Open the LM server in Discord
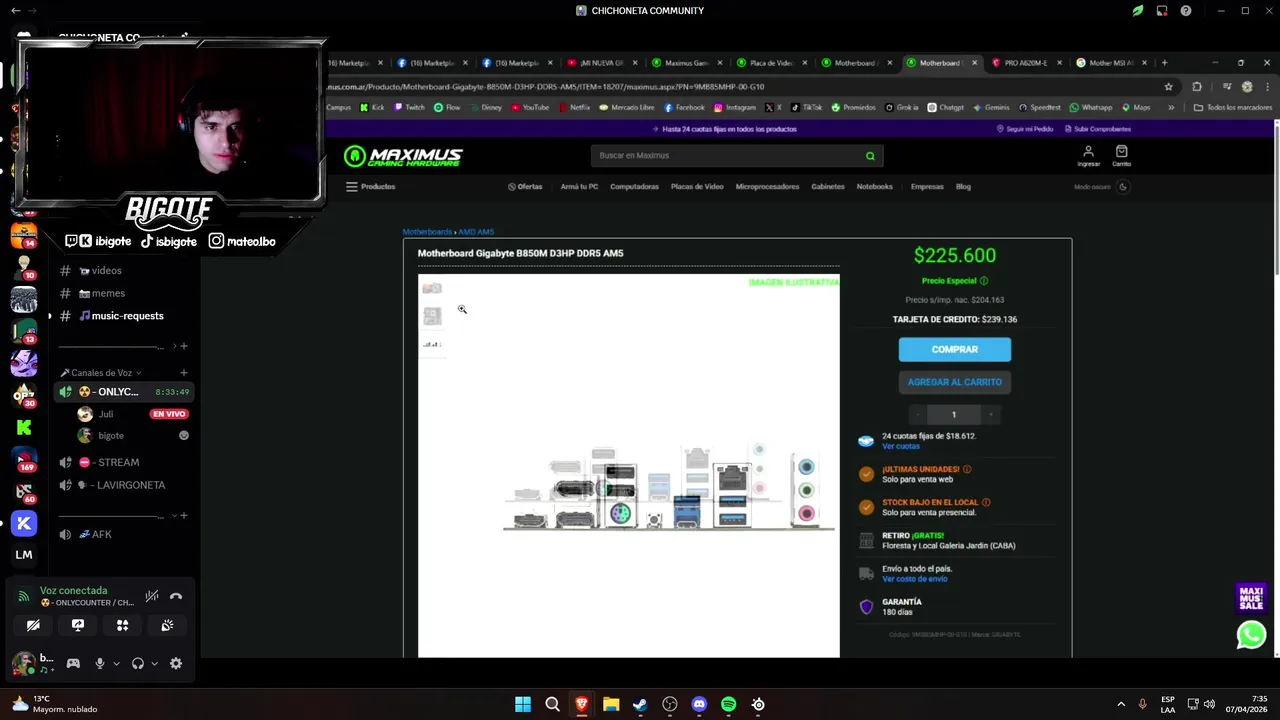 click(24, 555)
